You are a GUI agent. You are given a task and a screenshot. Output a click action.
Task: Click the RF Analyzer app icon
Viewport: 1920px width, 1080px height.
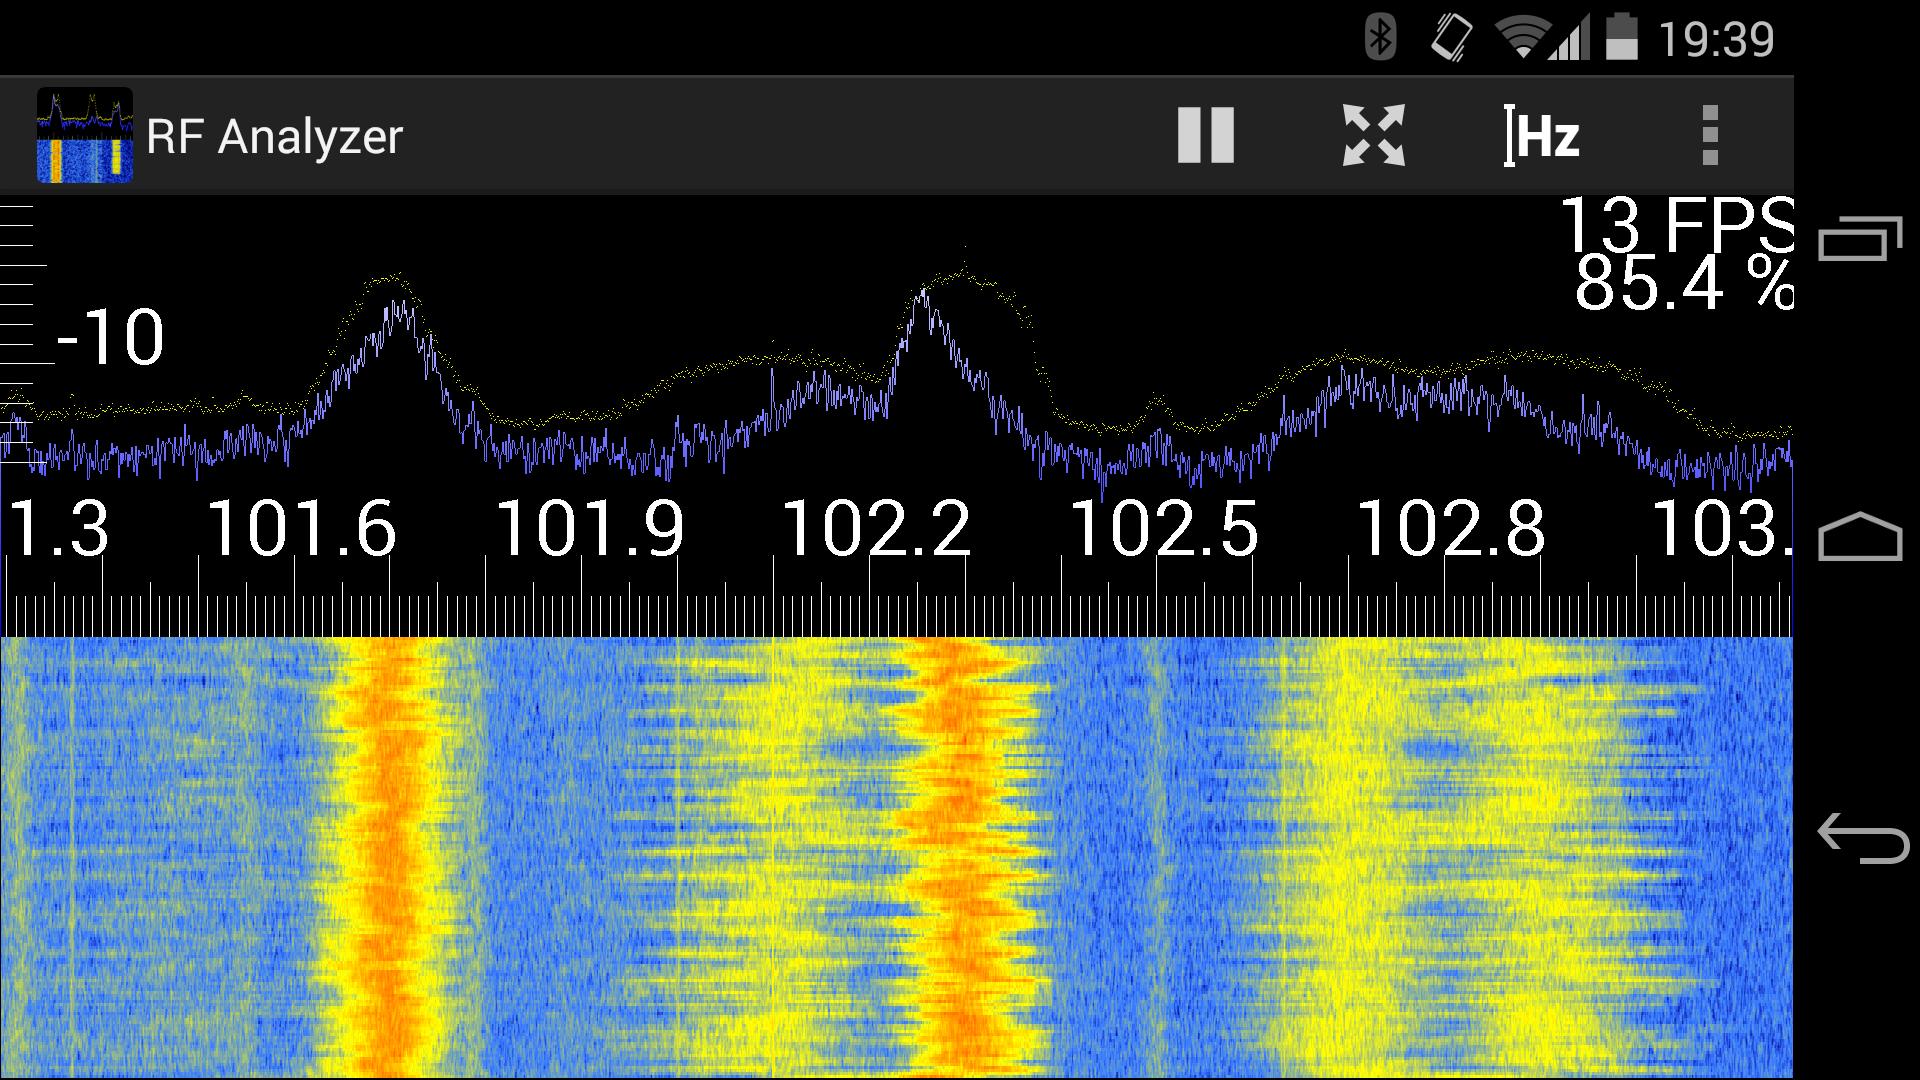tap(83, 136)
